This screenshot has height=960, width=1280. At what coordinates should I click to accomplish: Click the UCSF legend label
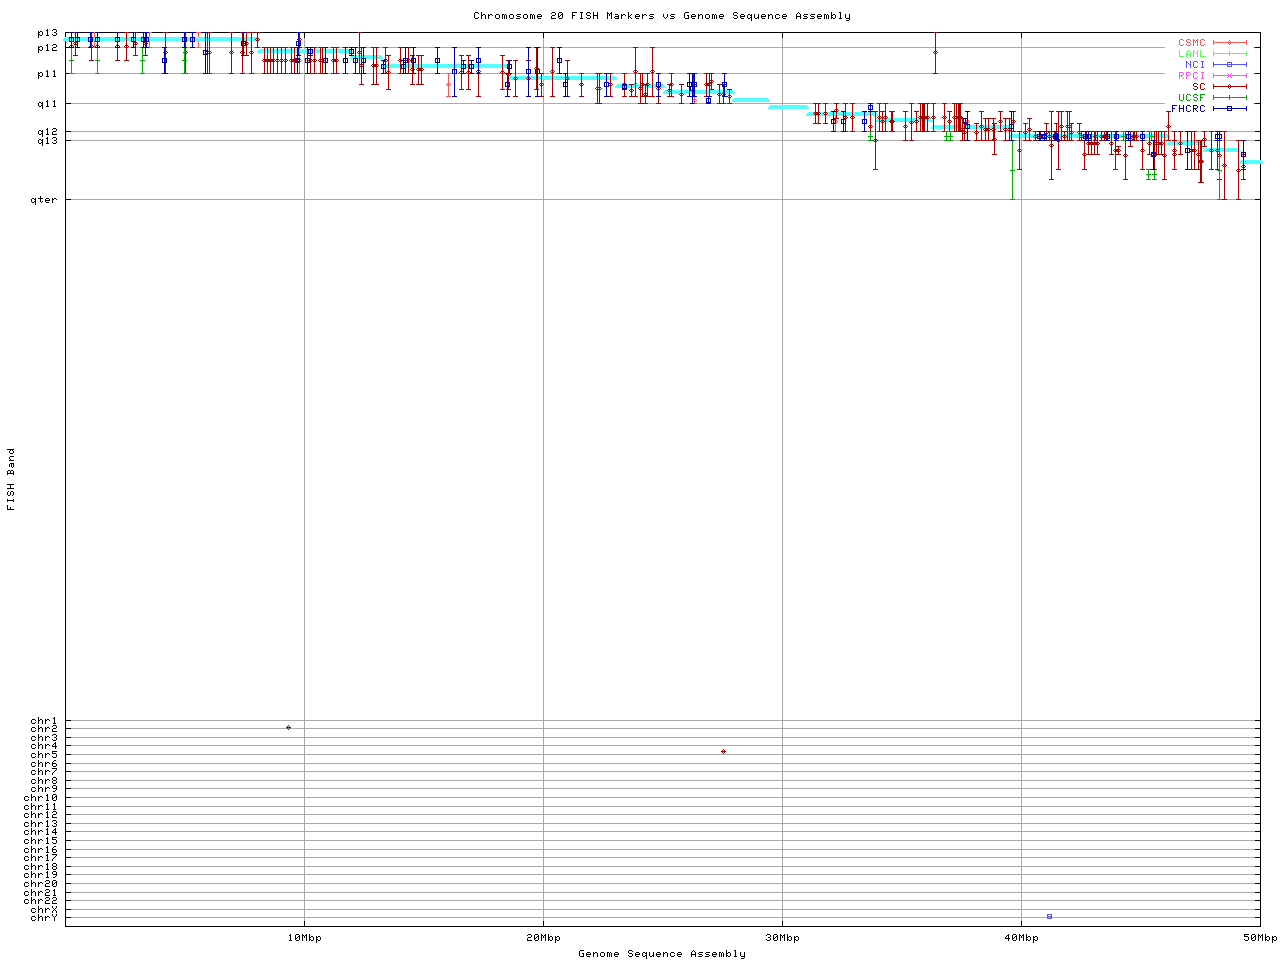click(x=1191, y=98)
